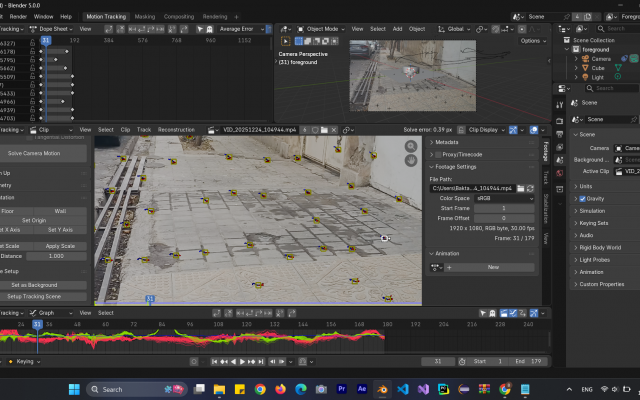
Task: Open folder browser next to File Path
Action: (520, 188)
